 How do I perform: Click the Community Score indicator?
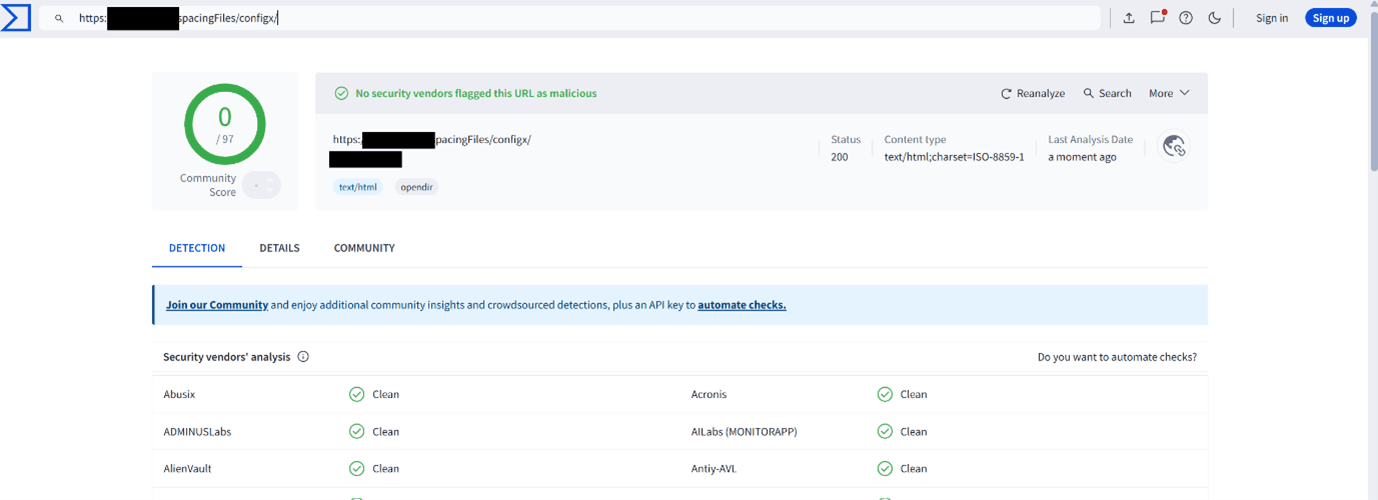[262, 185]
